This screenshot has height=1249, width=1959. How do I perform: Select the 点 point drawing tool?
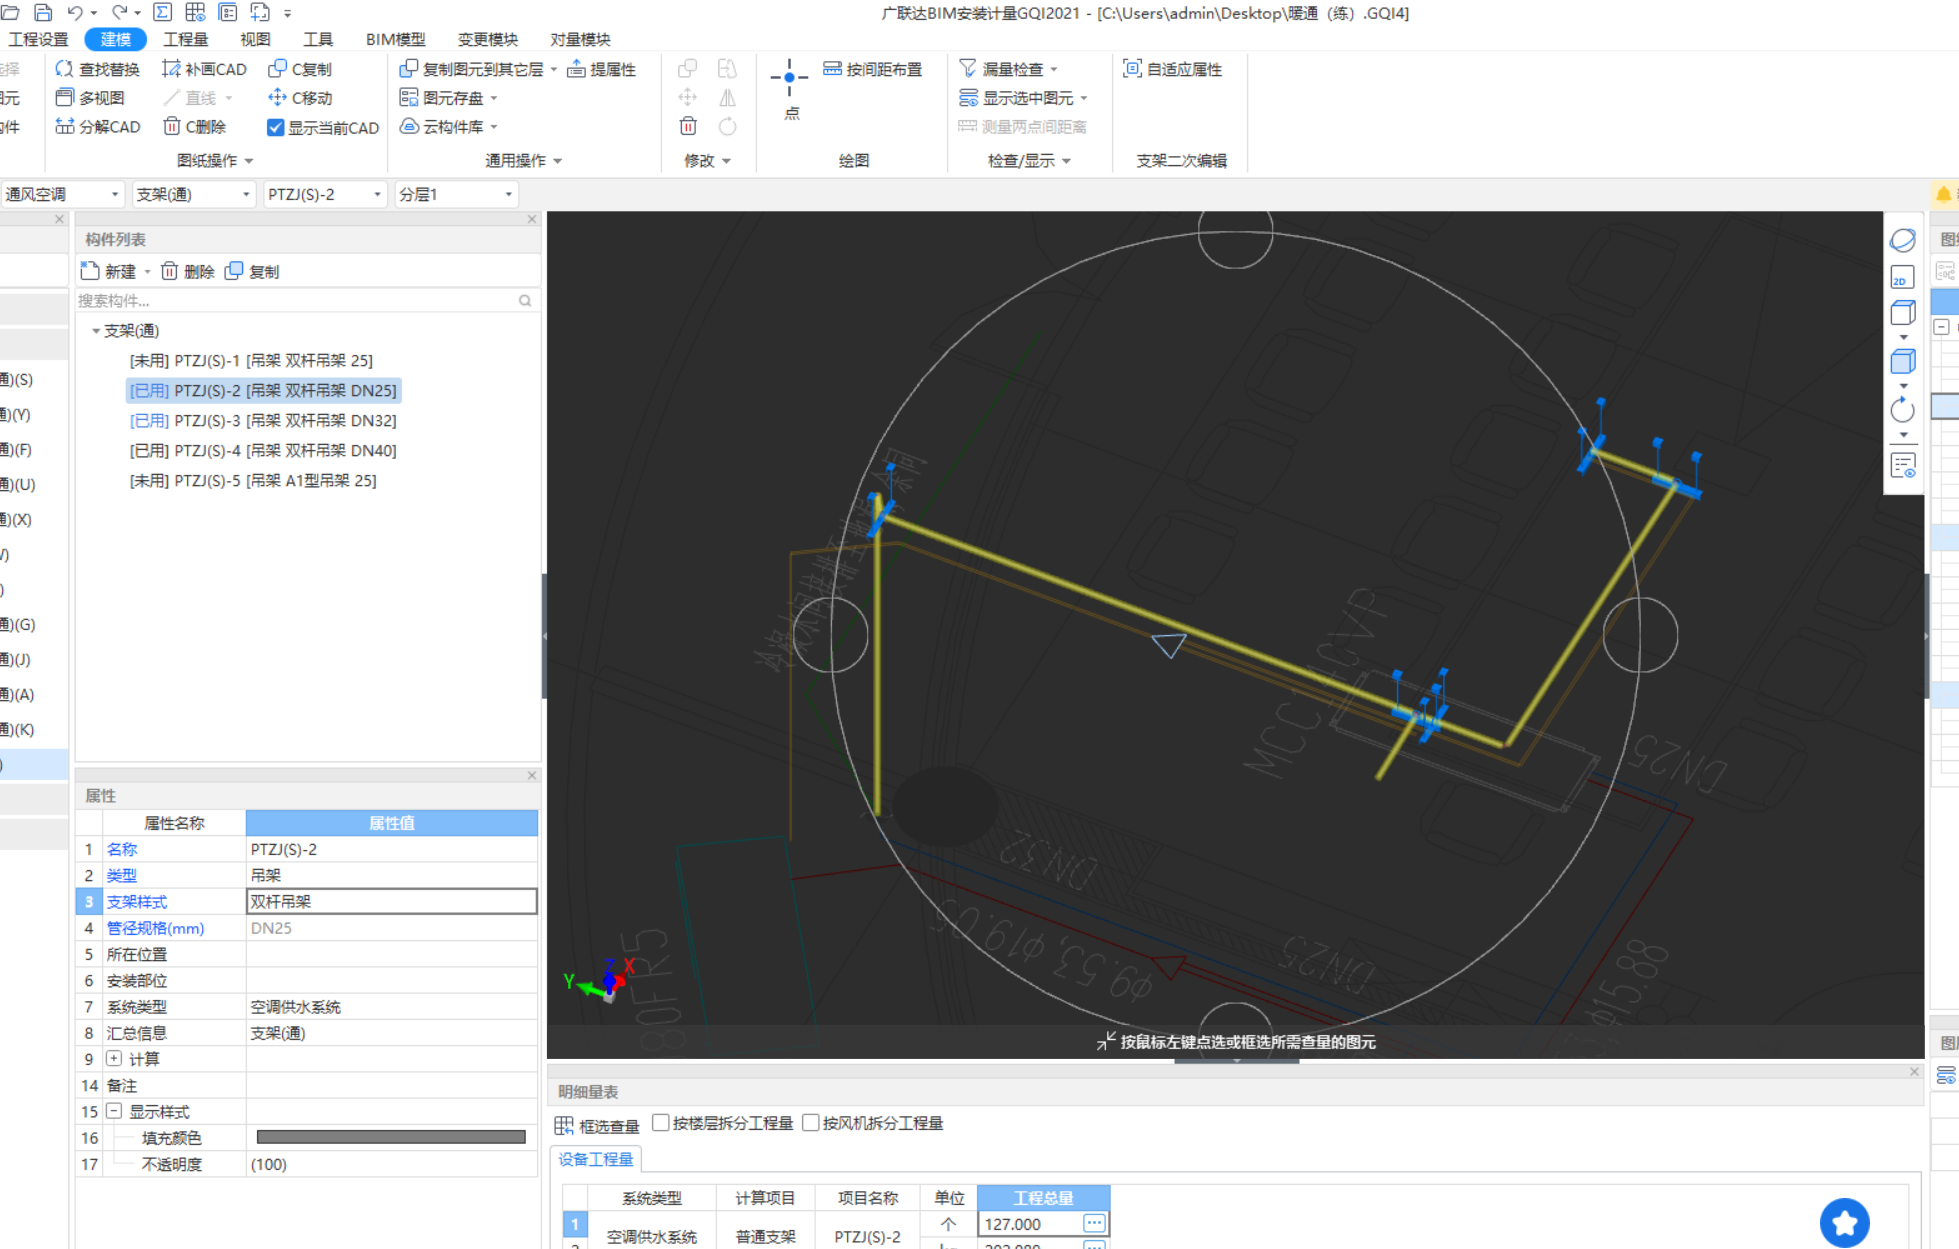[790, 88]
